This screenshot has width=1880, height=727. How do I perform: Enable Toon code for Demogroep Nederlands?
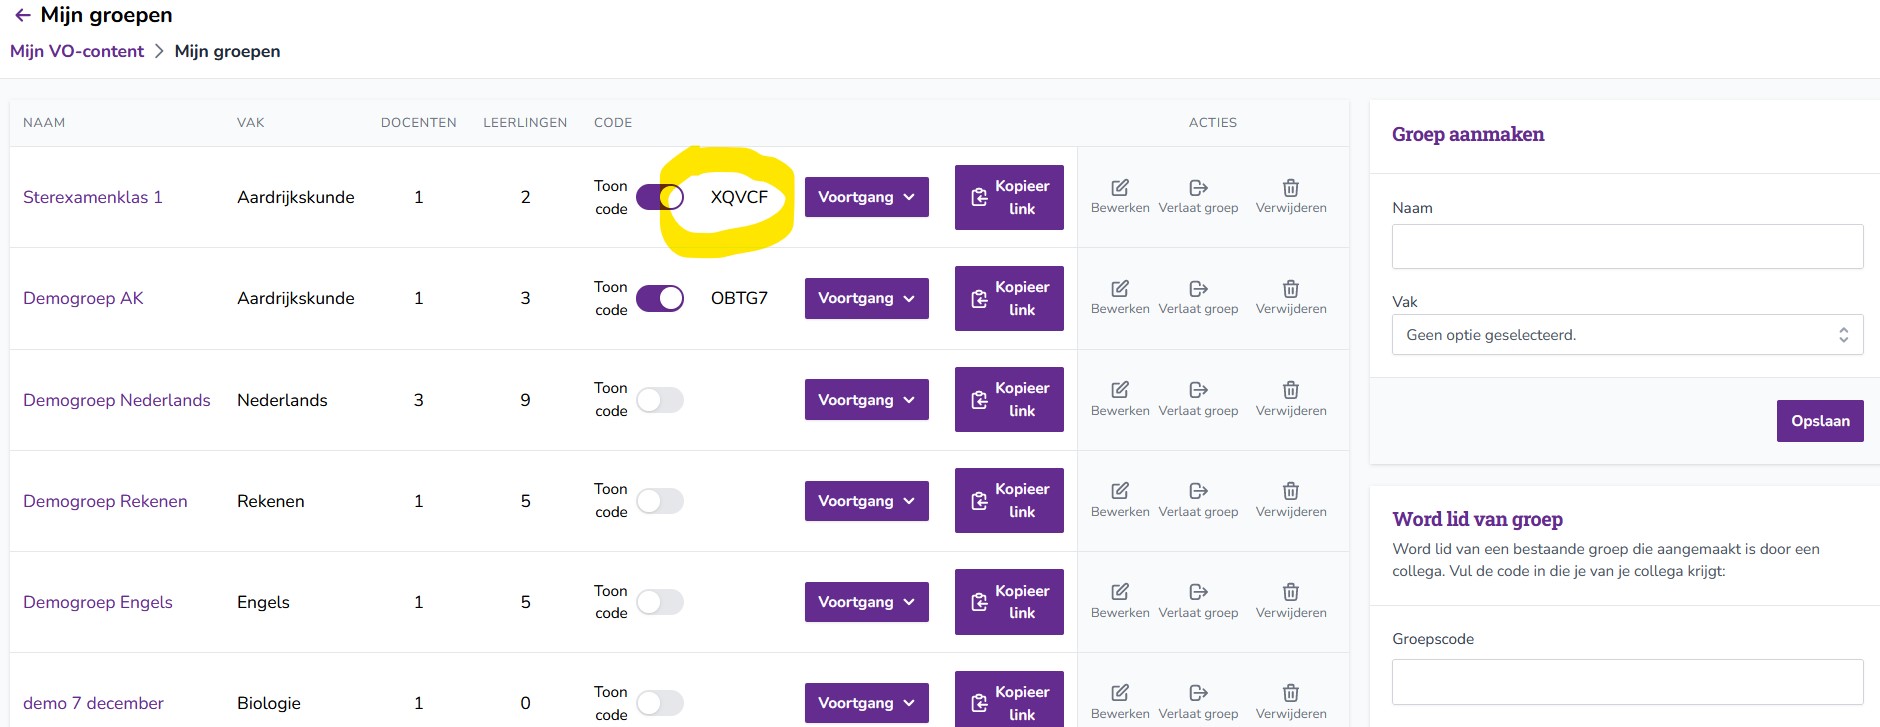click(x=660, y=400)
